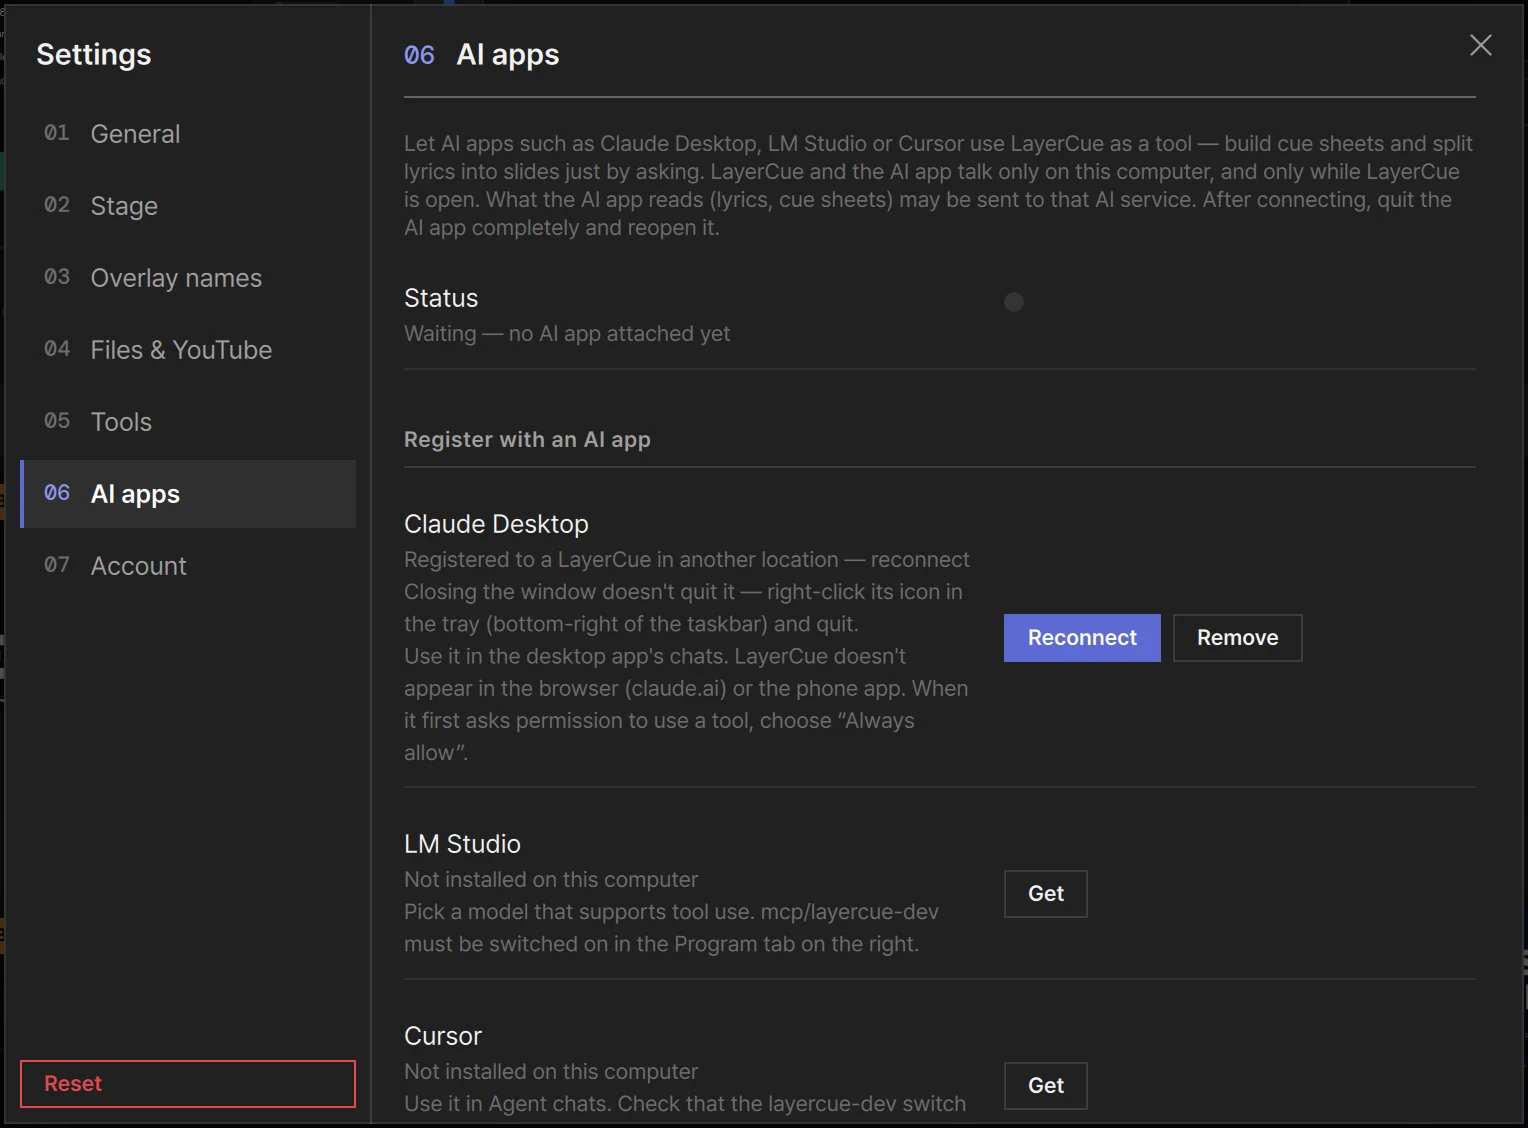Get the Cursor app
This screenshot has width=1528, height=1128.
[1046, 1086]
